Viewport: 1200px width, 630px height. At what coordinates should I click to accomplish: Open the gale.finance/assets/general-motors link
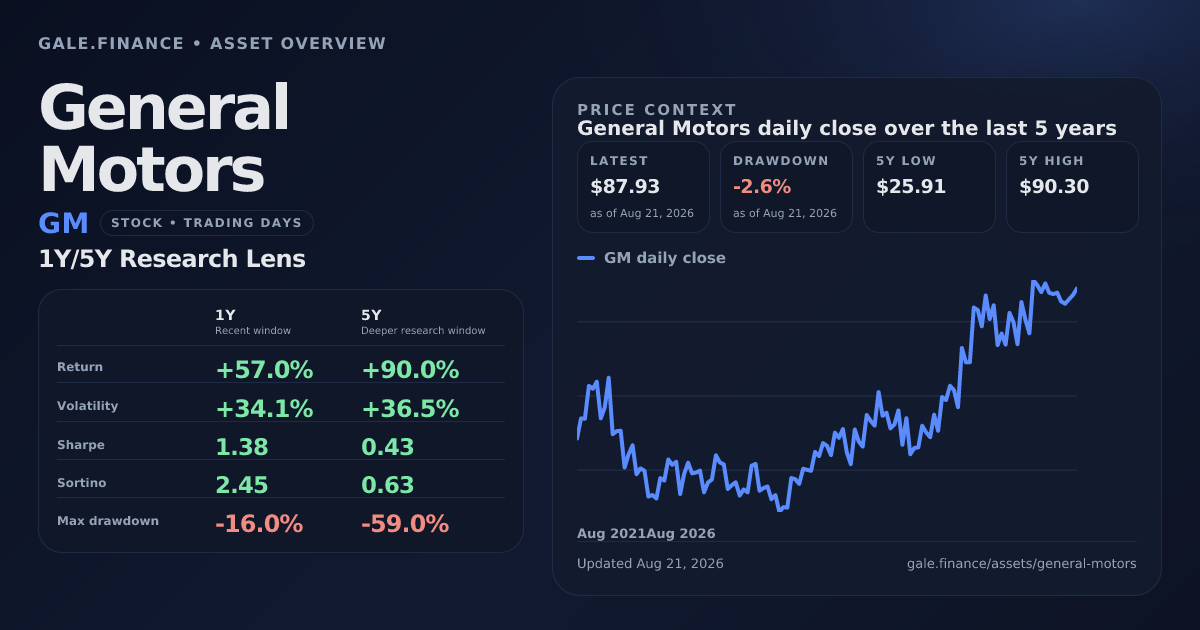(1021, 564)
